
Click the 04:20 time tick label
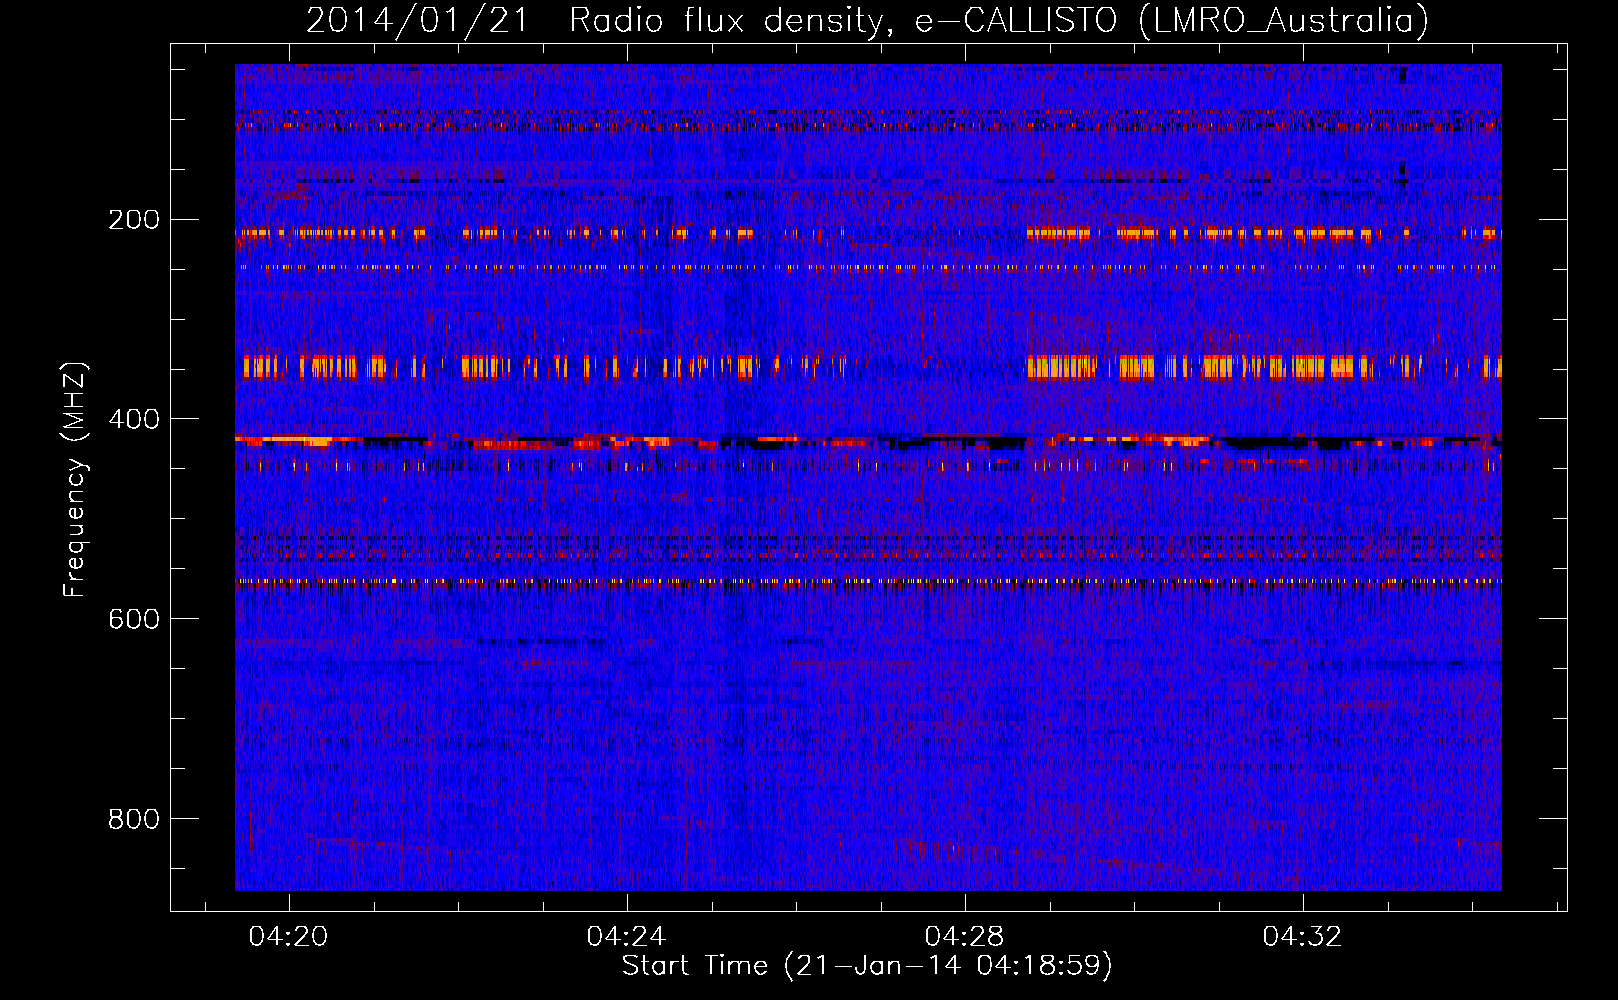click(x=289, y=936)
